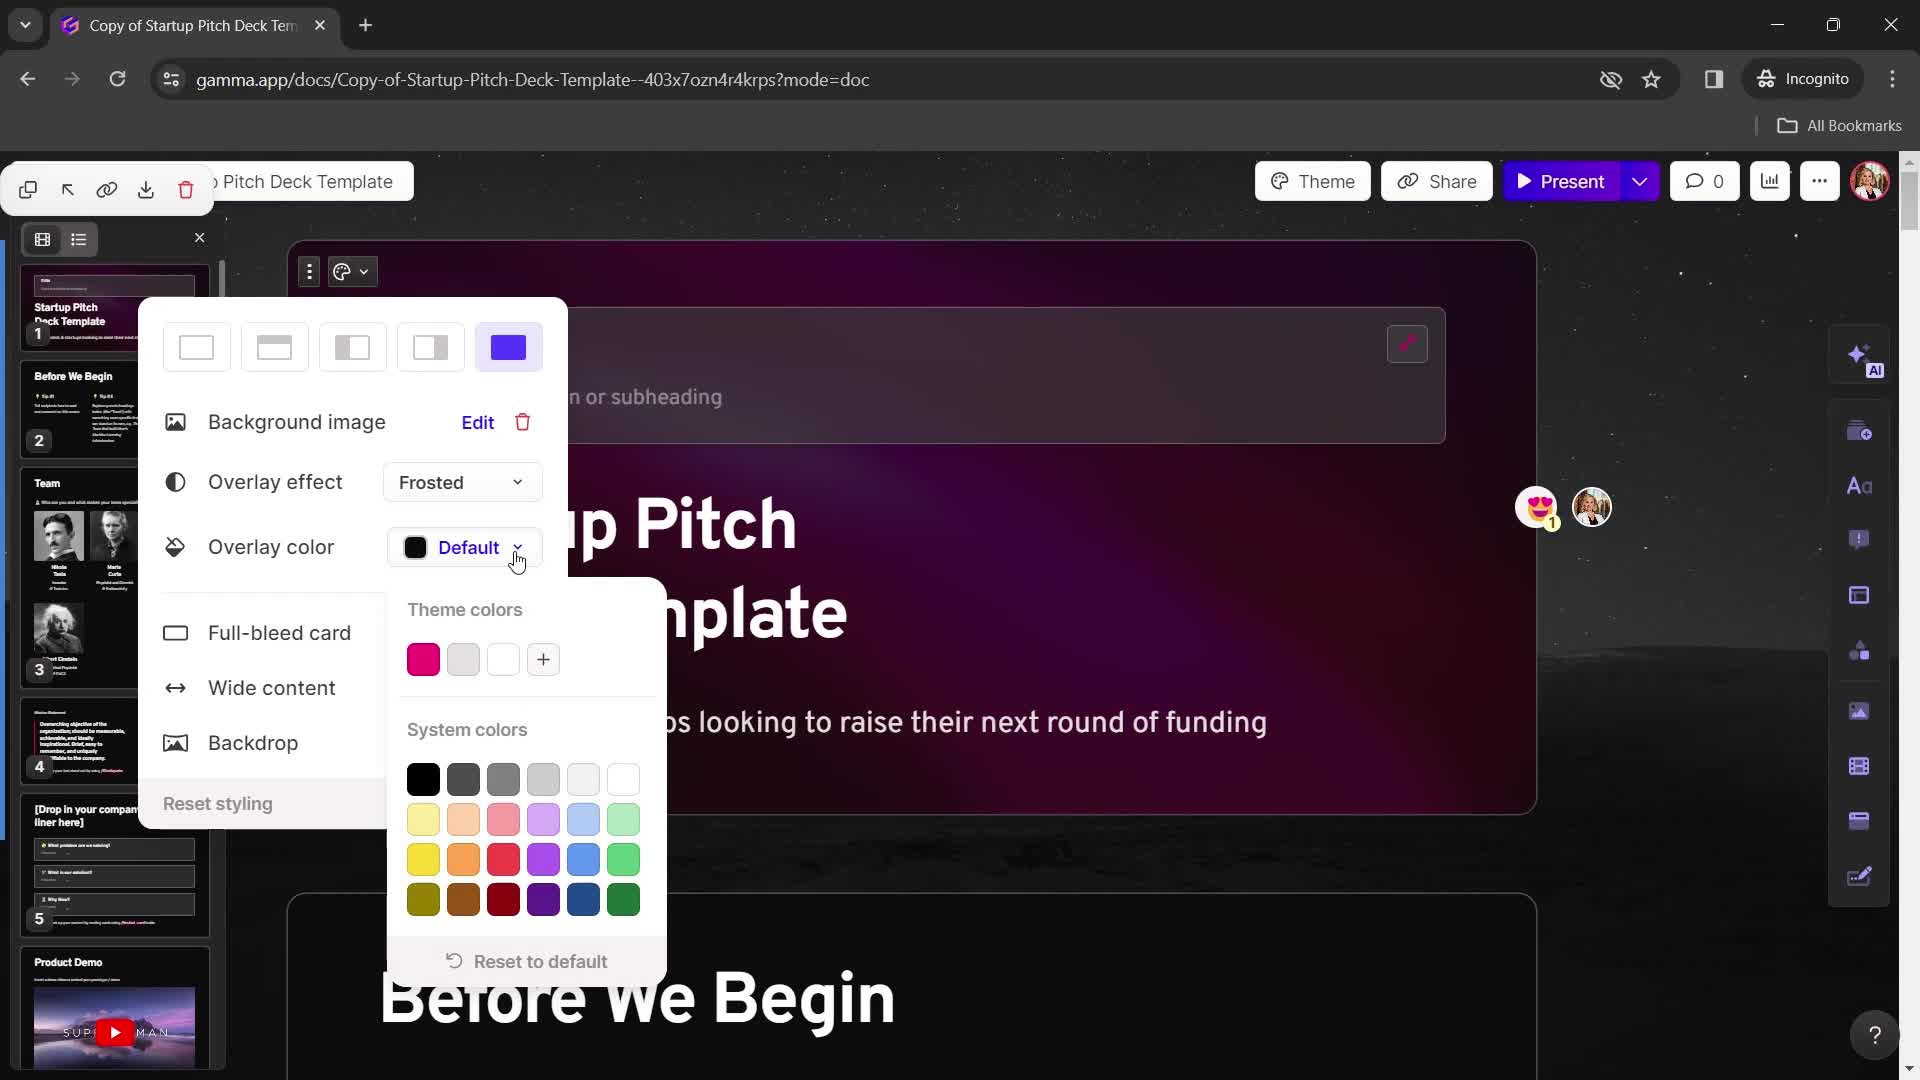This screenshot has height=1080, width=1920.
Task: Click the backdrop settings icon
Action: coord(175,742)
